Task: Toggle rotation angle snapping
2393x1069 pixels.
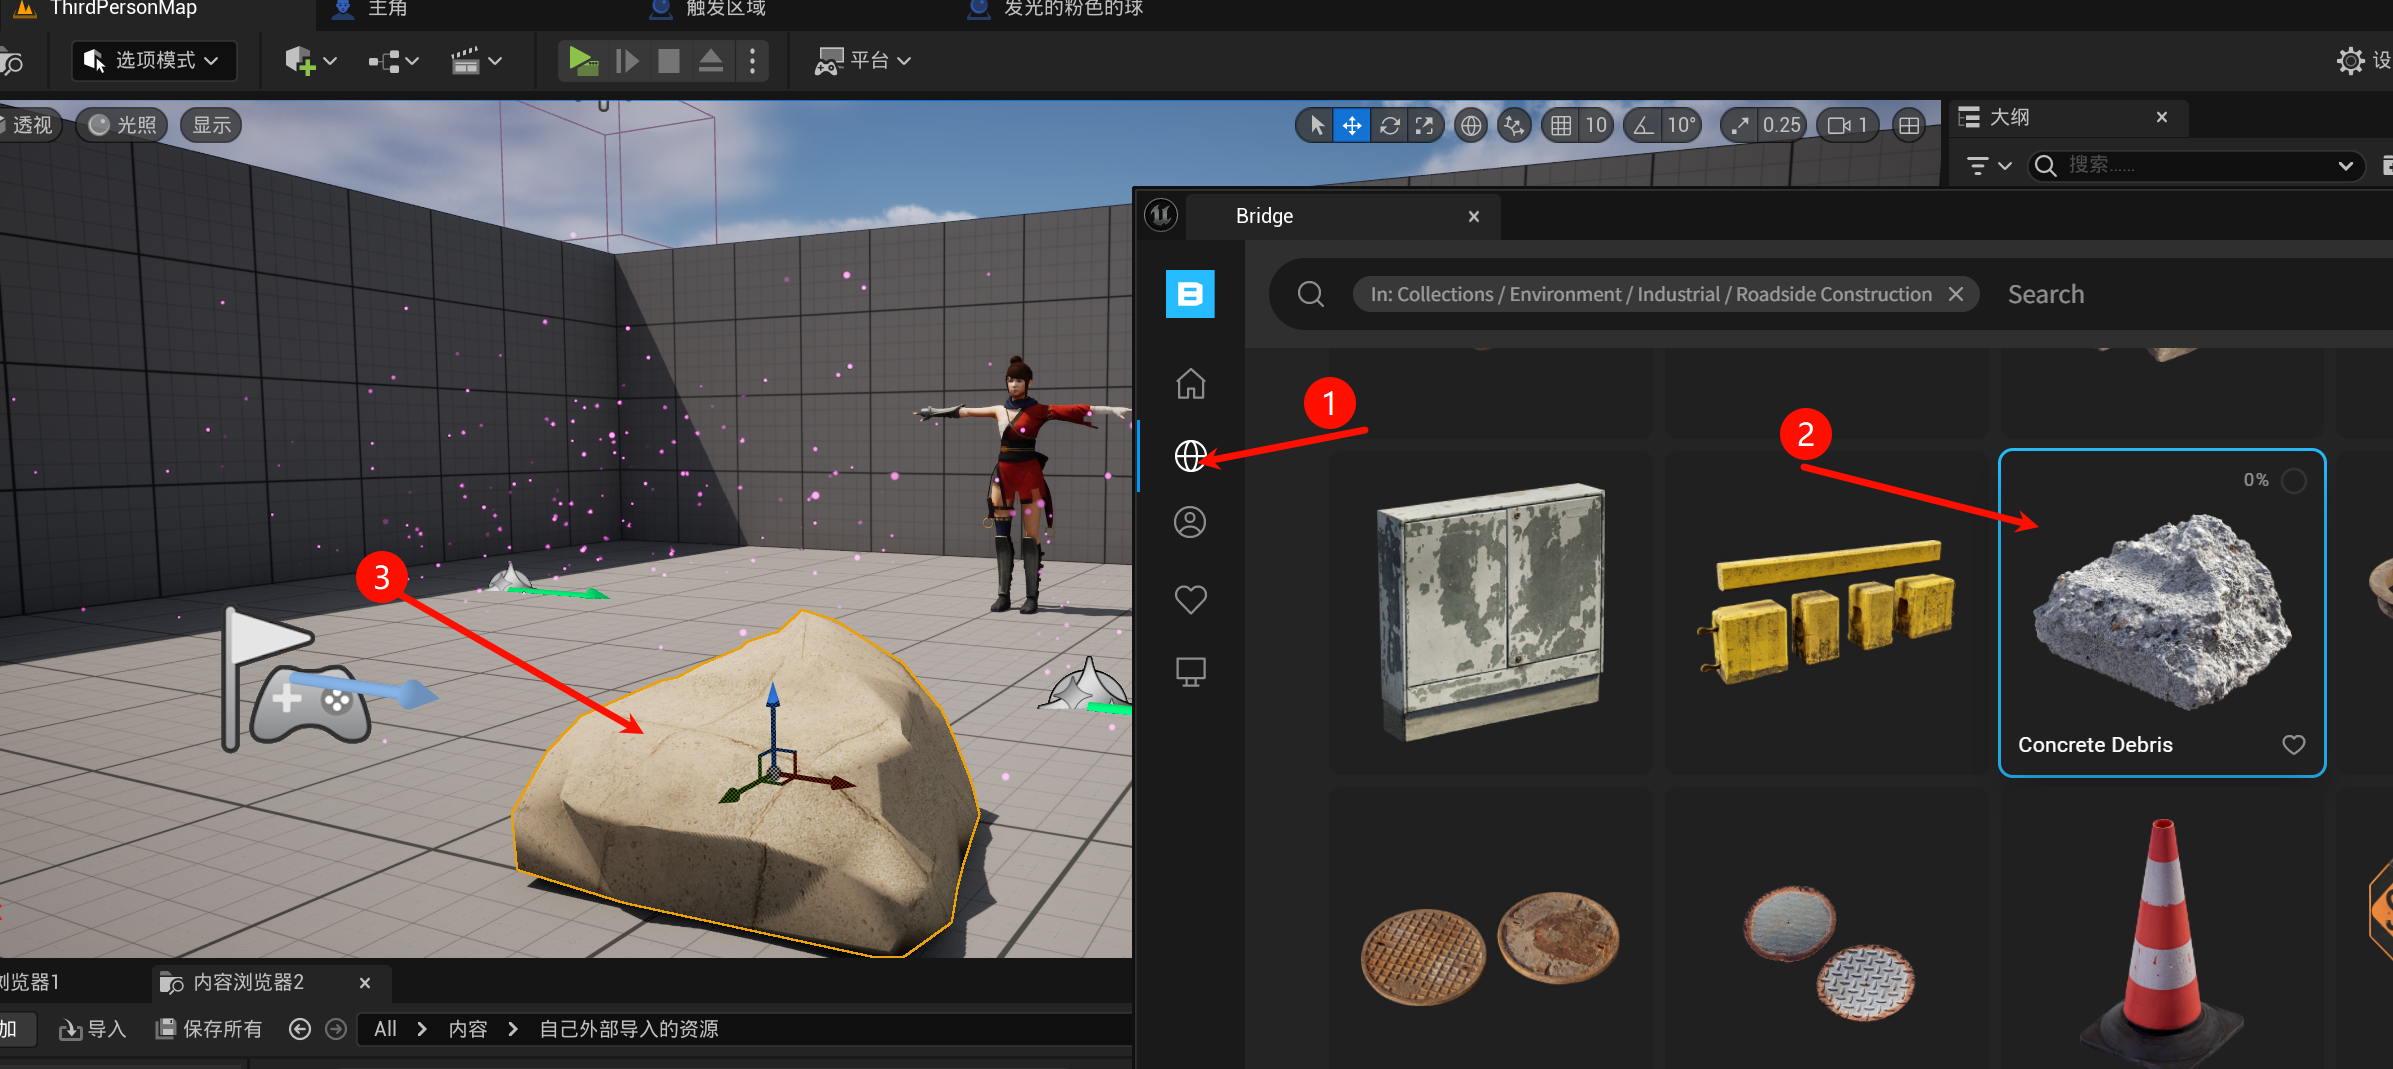Action: (1643, 126)
